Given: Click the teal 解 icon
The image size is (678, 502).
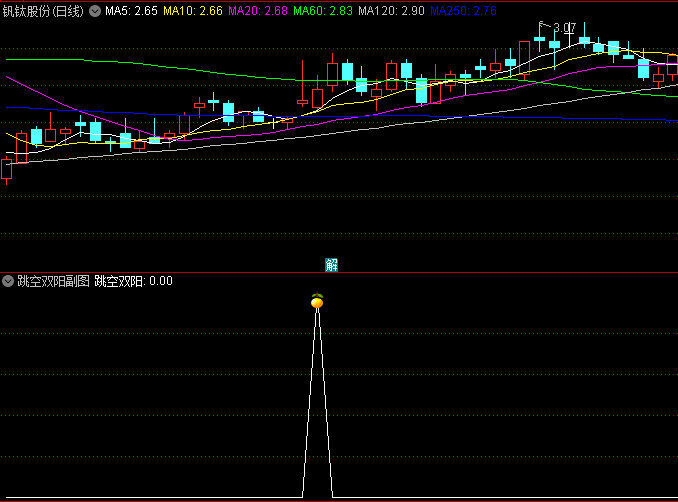Looking at the screenshot, I should (331, 265).
